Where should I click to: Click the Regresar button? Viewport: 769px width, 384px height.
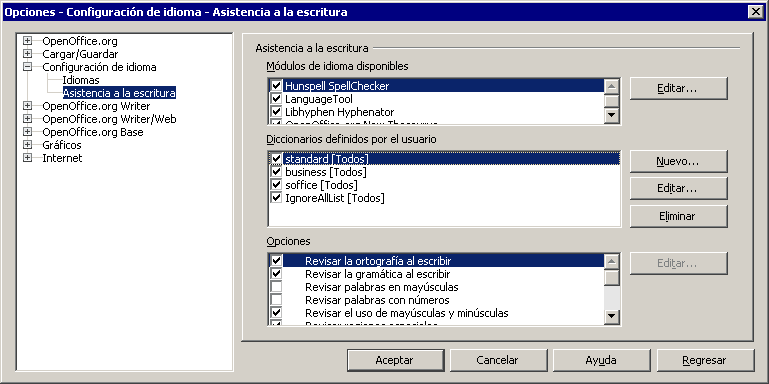pos(705,360)
